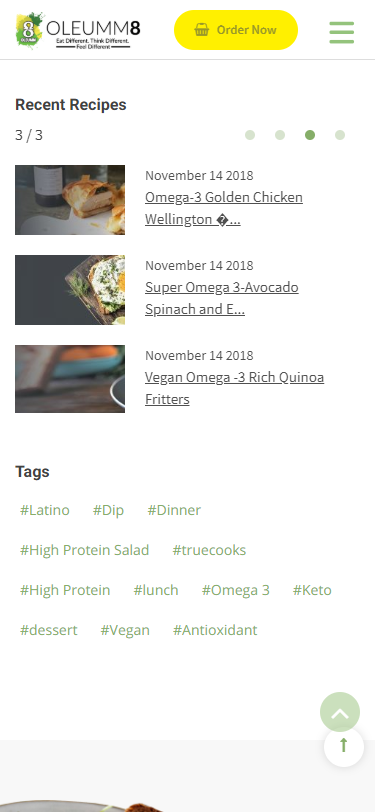Click the active third carousel dot

[x=310, y=135]
